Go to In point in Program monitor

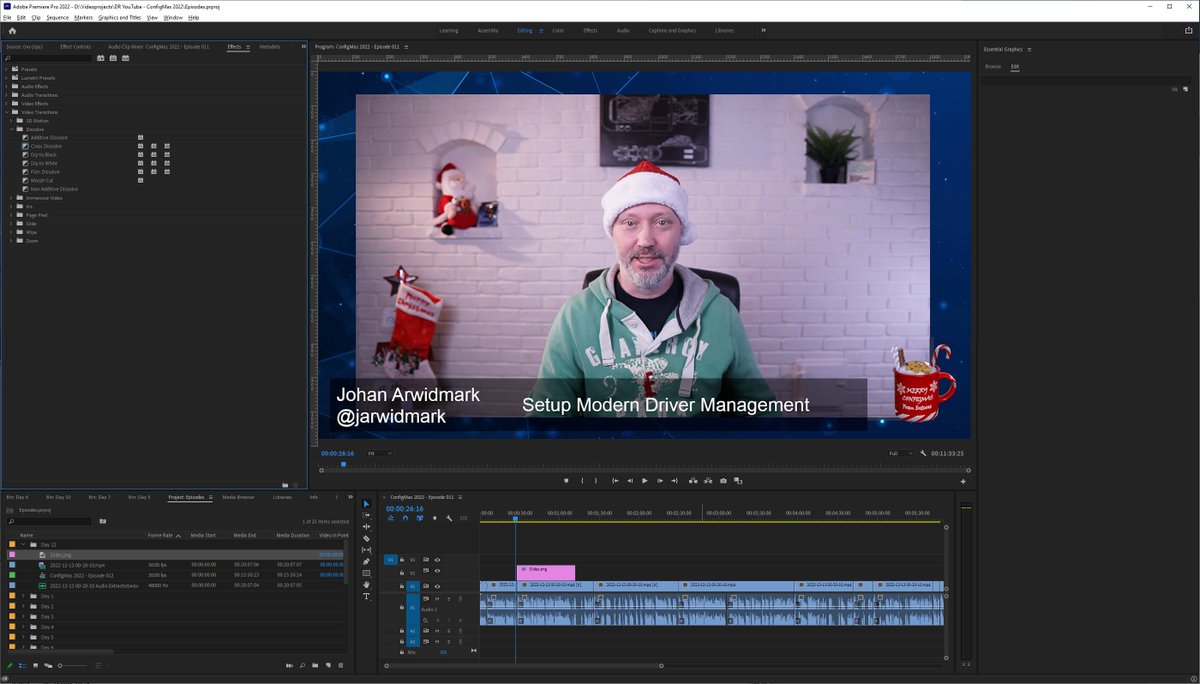(x=615, y=481)
